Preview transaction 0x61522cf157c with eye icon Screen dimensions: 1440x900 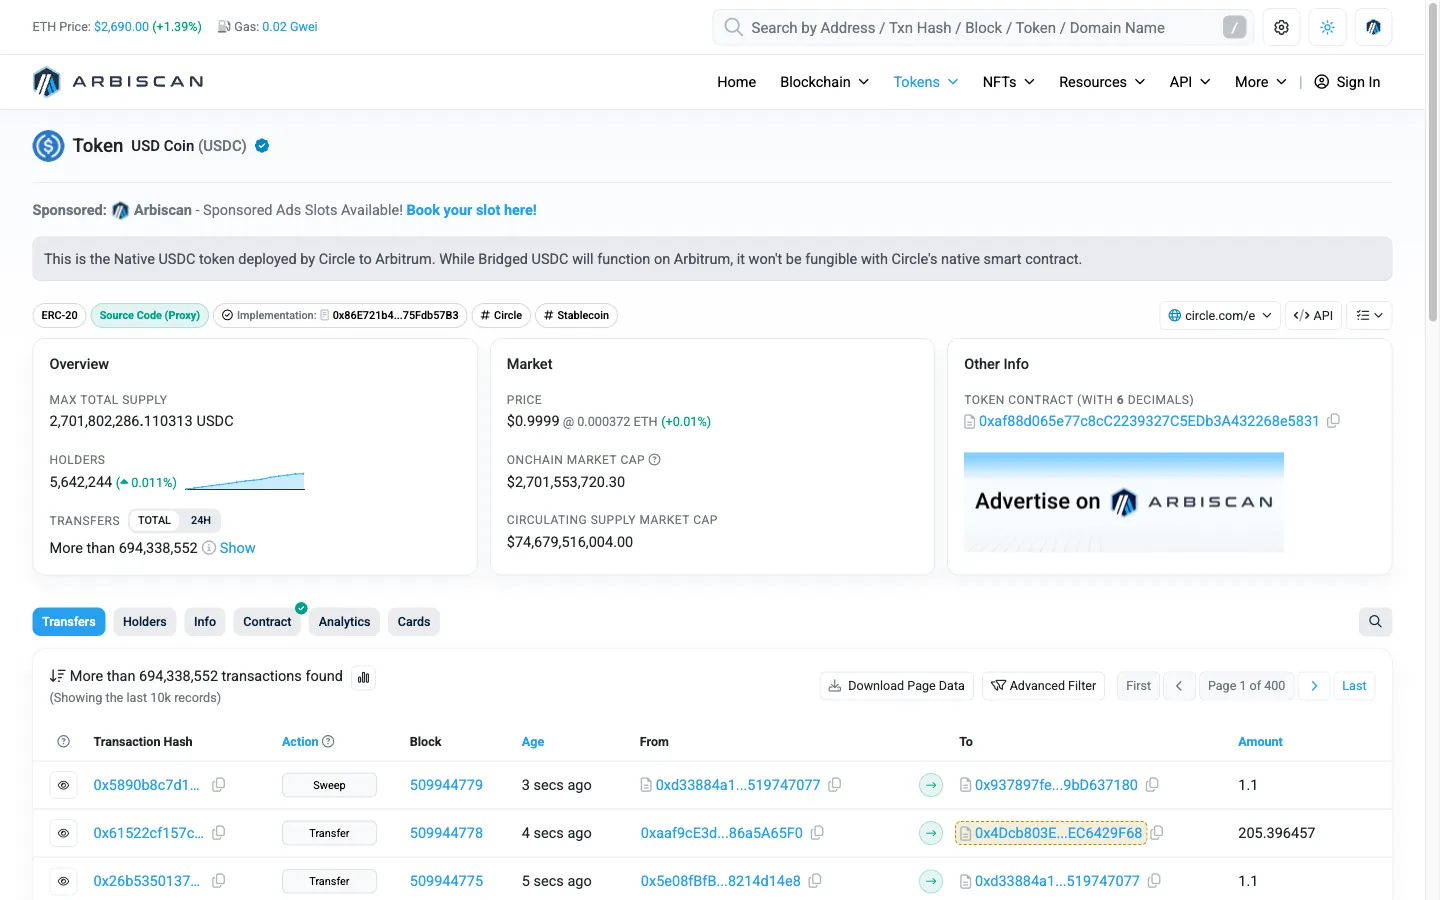coord(63,833)
